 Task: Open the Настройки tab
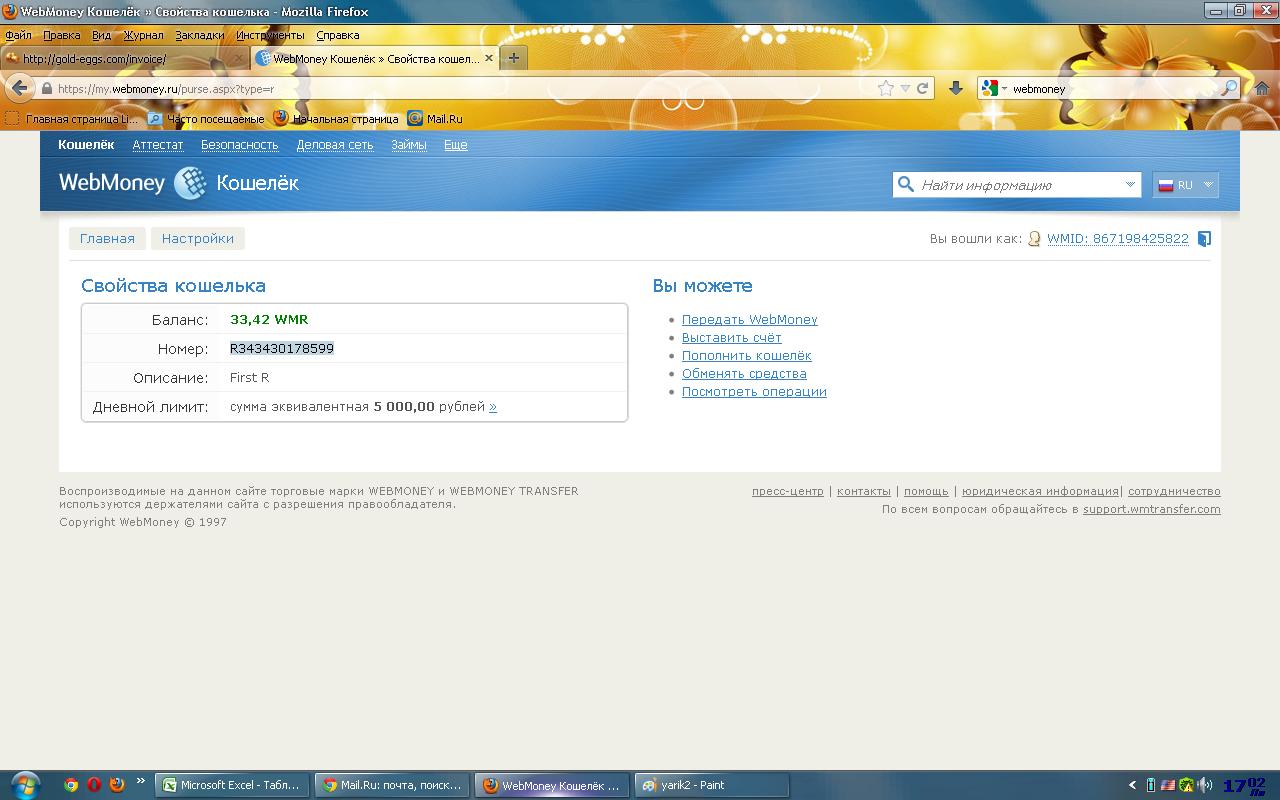198,238
